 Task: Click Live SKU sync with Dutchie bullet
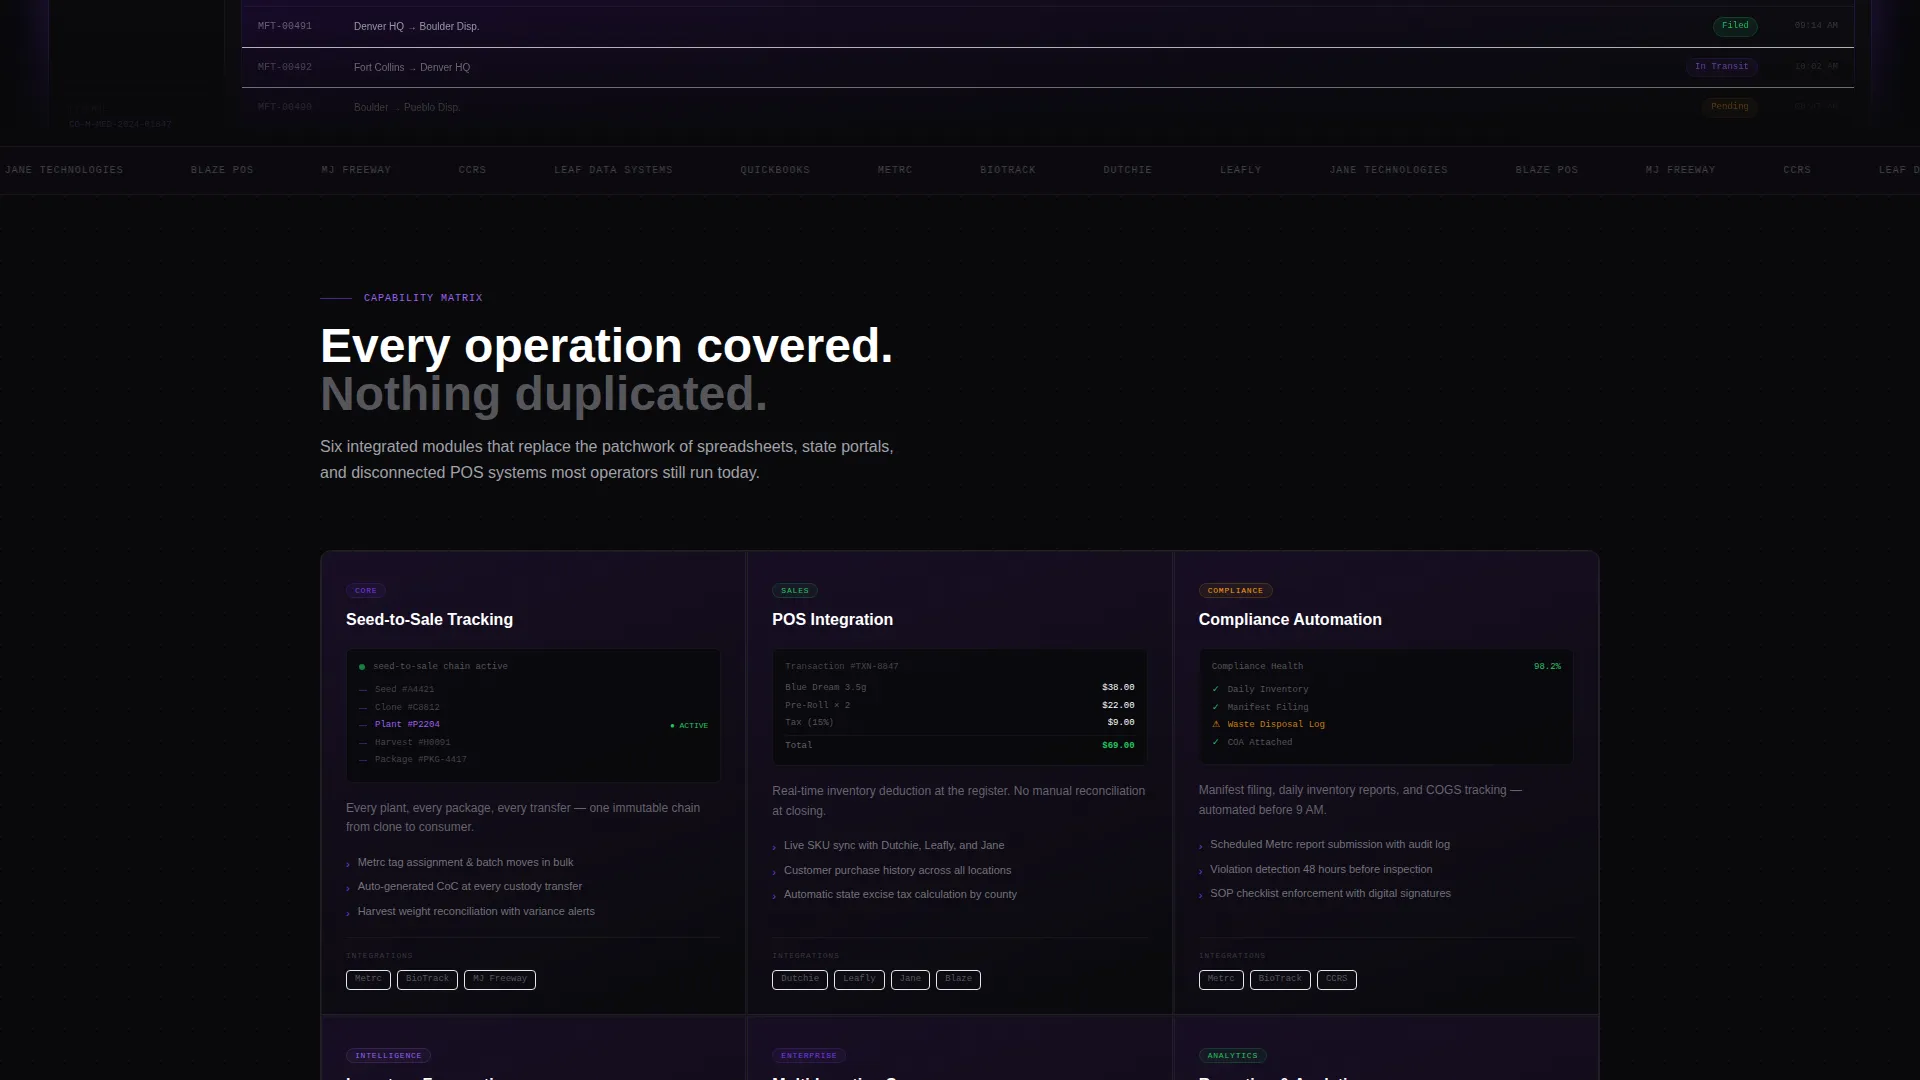coord(894,846)
